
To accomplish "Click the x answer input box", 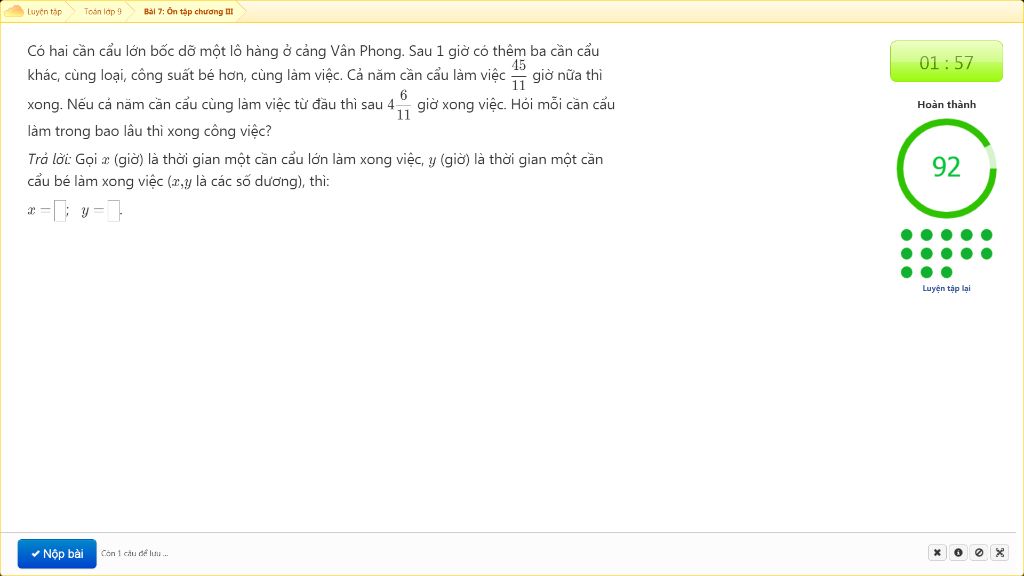I will 60,211.
